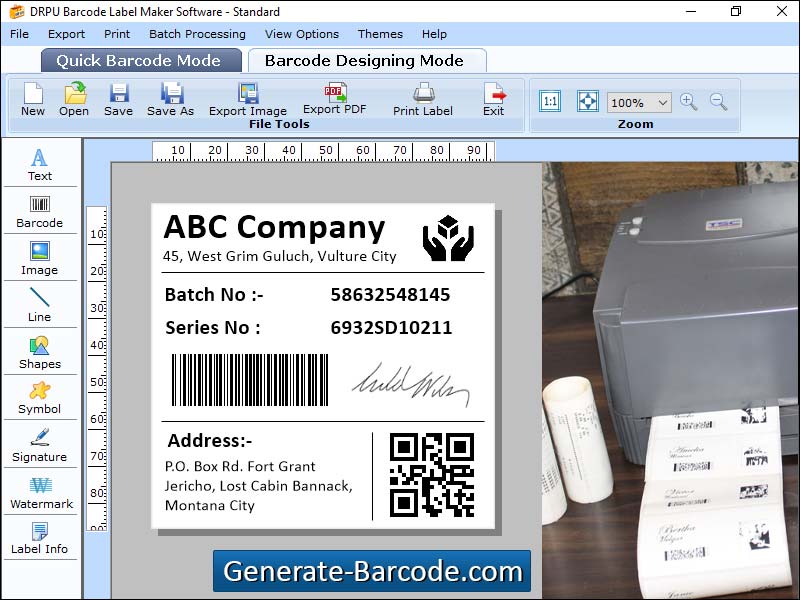The image size is (800, 600).
Task: Fit the label to the window
Action: tap(587, 101)
